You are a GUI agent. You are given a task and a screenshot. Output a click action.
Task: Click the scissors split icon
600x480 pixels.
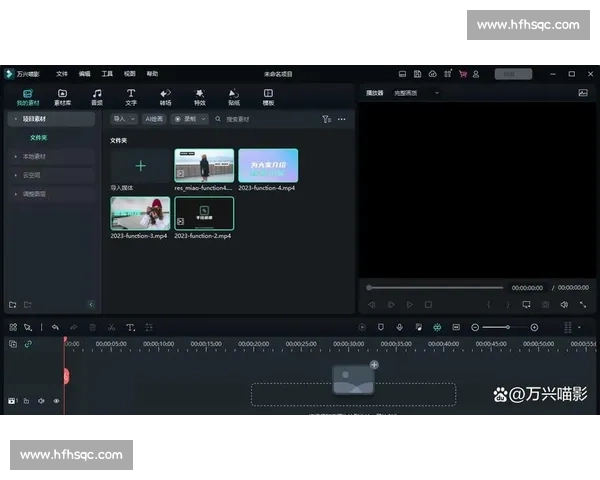[111, 327]
